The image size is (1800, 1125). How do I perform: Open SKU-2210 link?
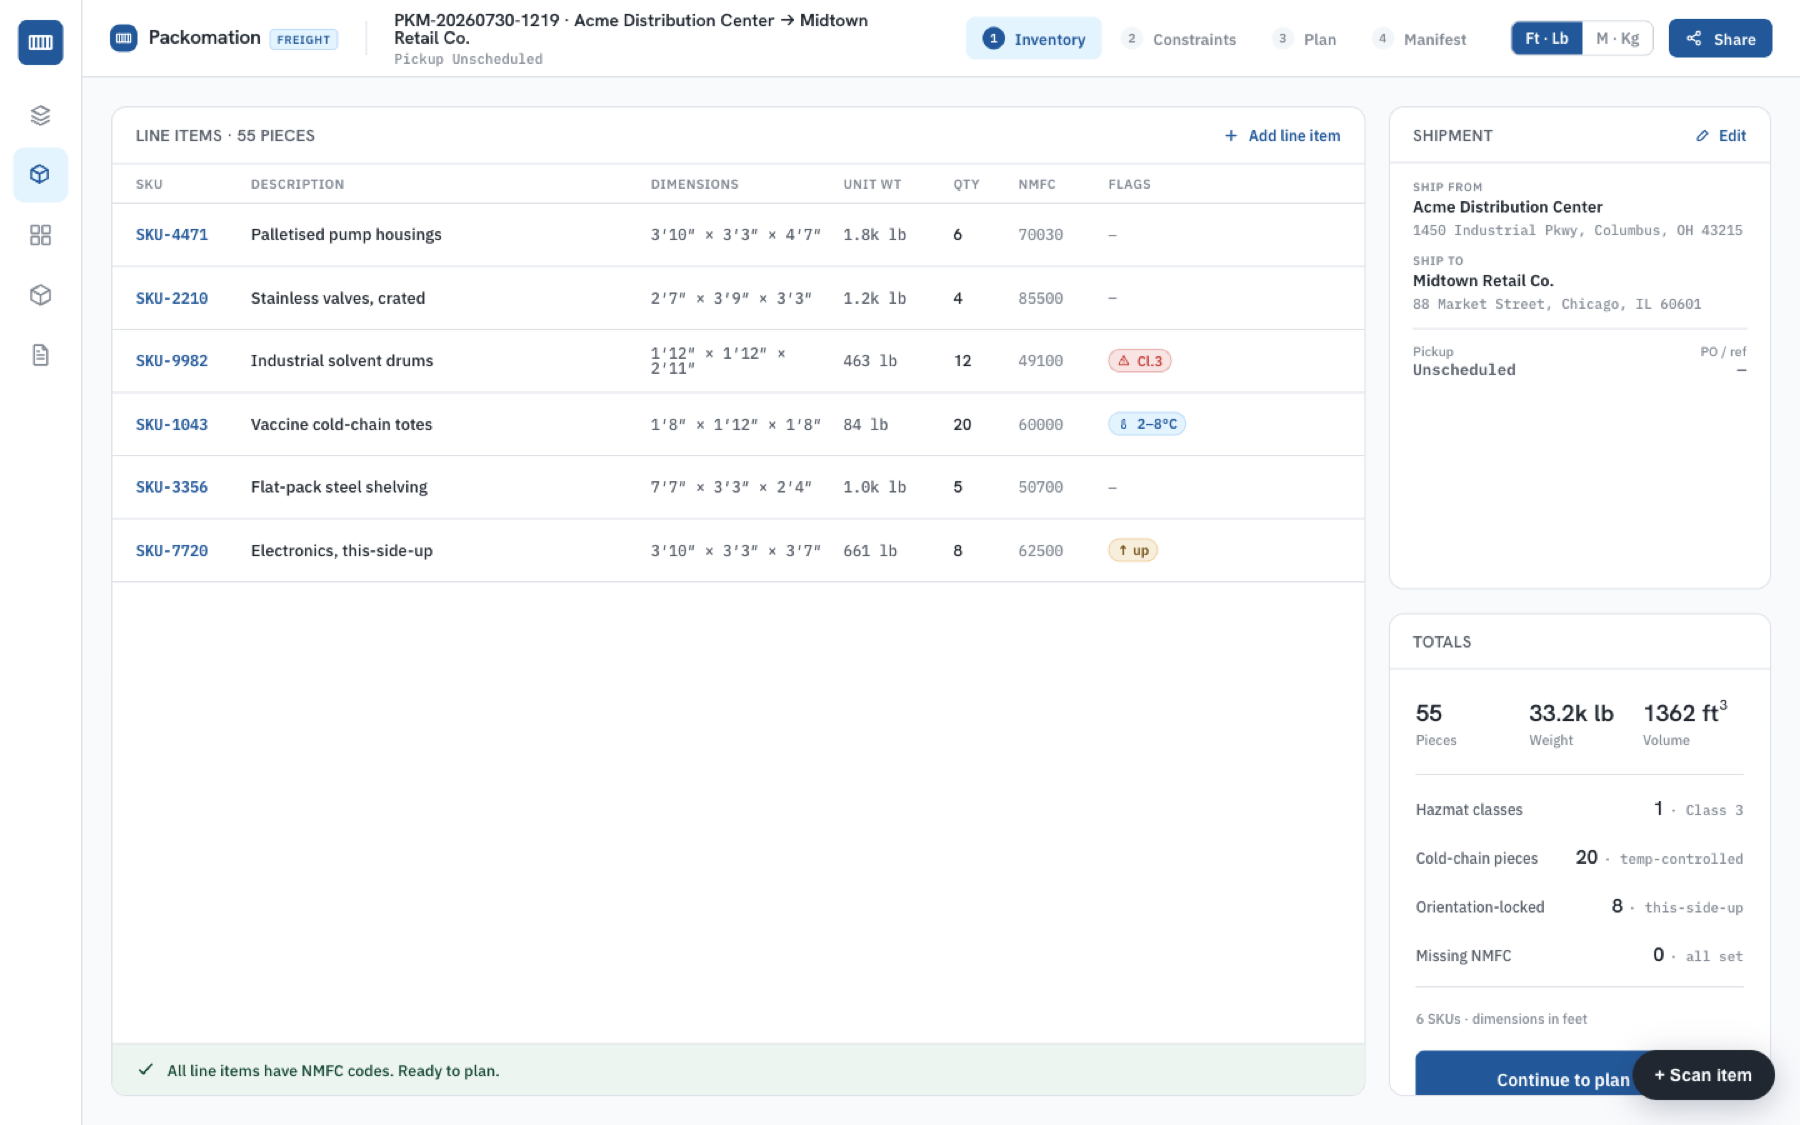[x=172, y=298]
